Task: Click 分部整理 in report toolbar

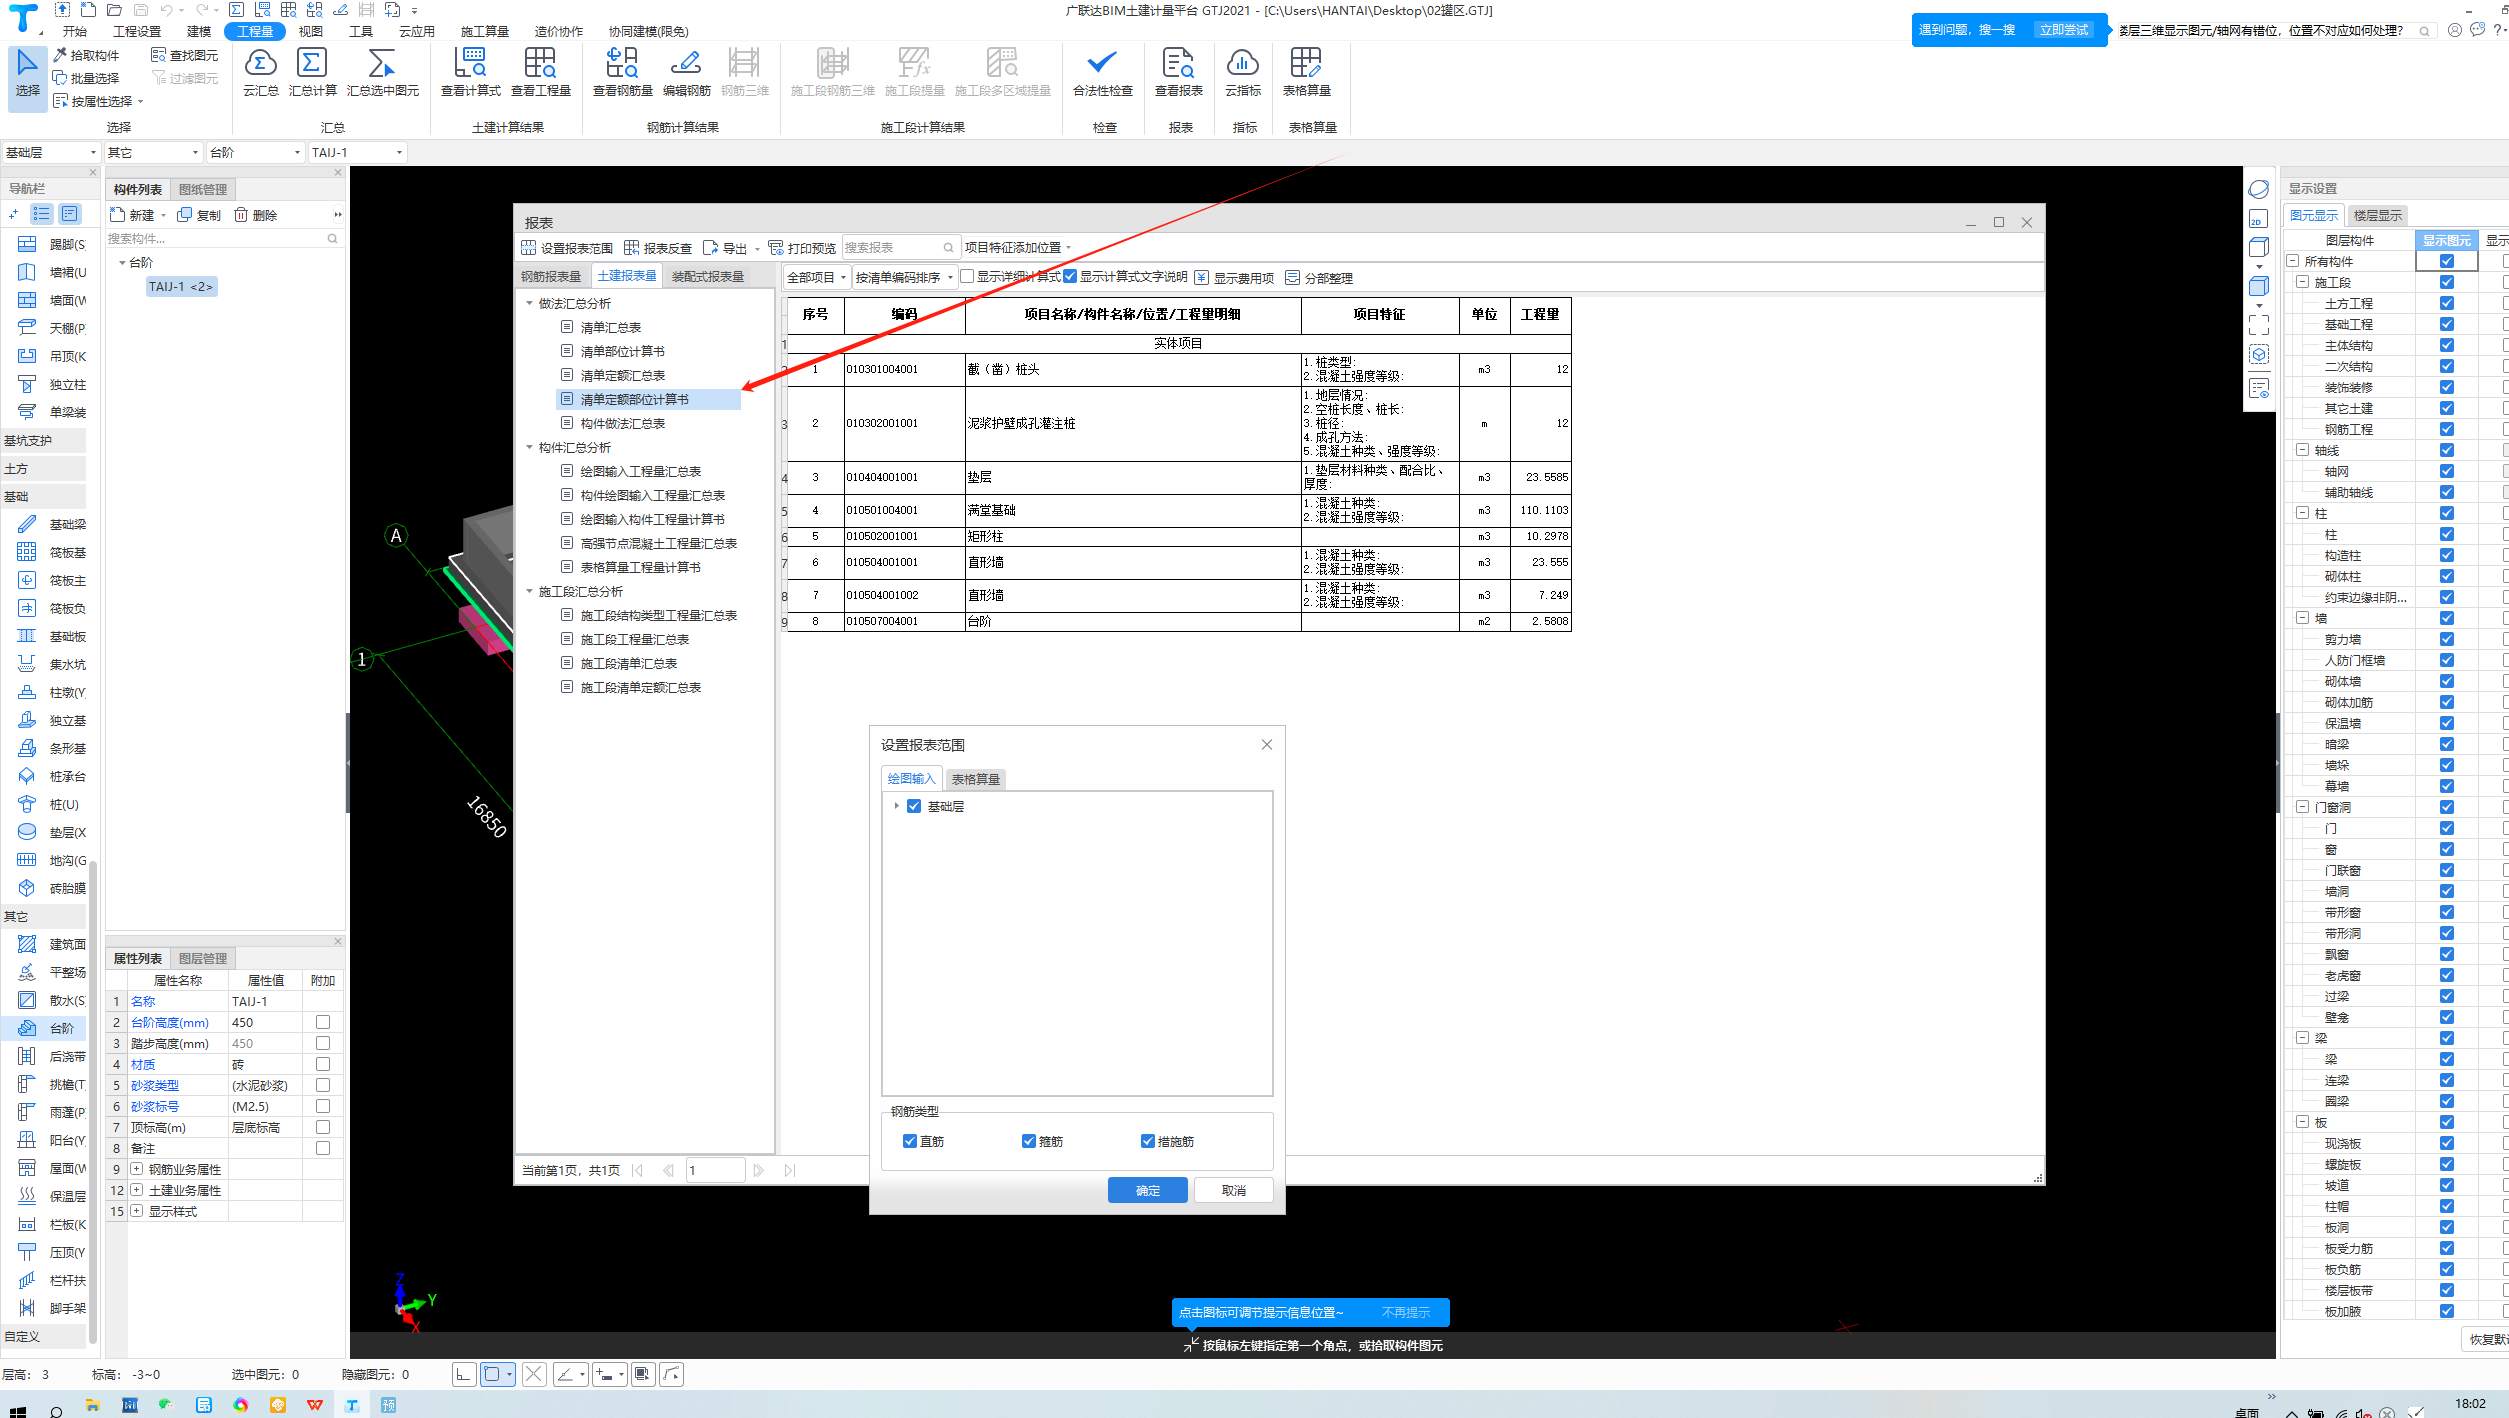Action: pos(1319,278)
